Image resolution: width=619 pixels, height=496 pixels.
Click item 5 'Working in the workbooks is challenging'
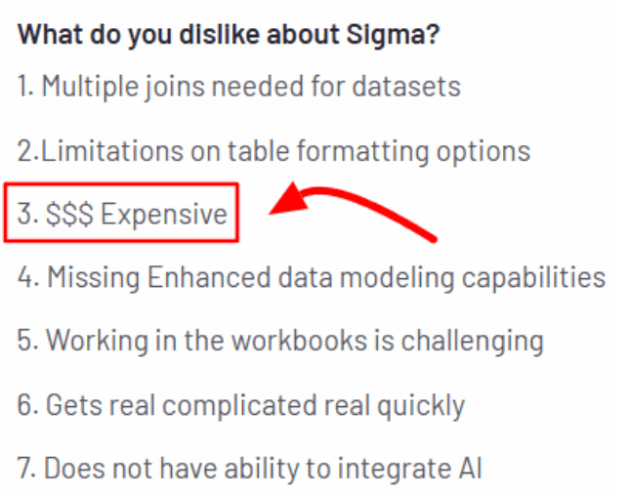pos(281,341)
